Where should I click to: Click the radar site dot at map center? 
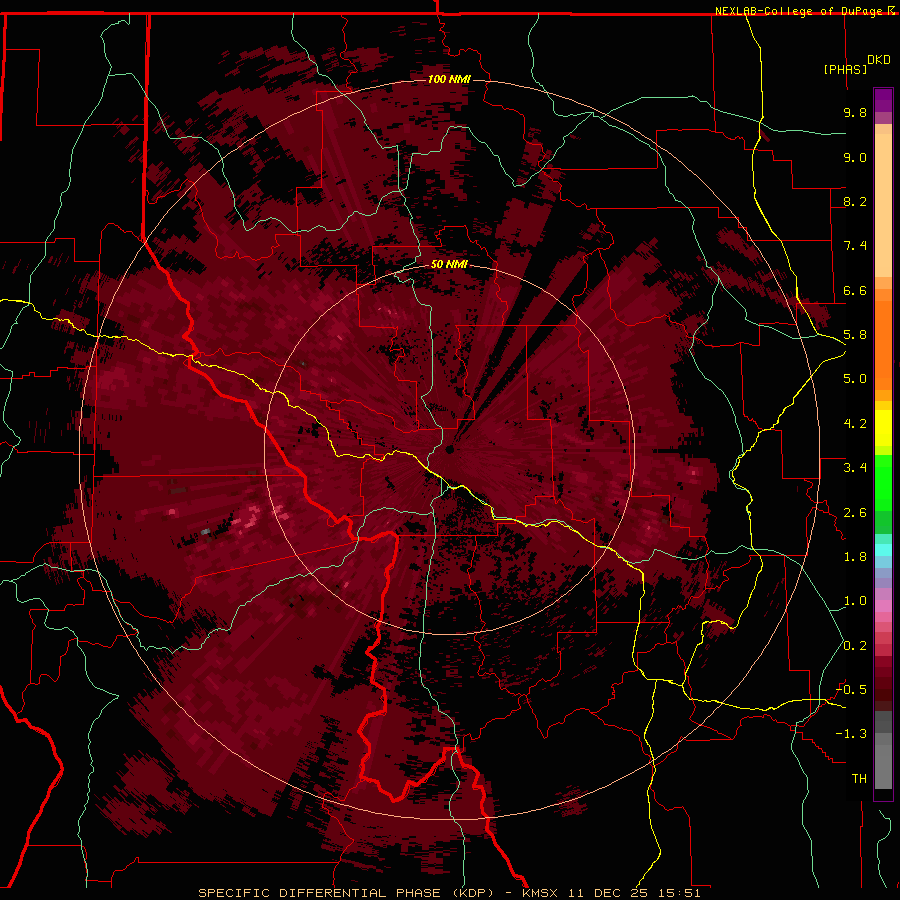(x=449, y=449)
